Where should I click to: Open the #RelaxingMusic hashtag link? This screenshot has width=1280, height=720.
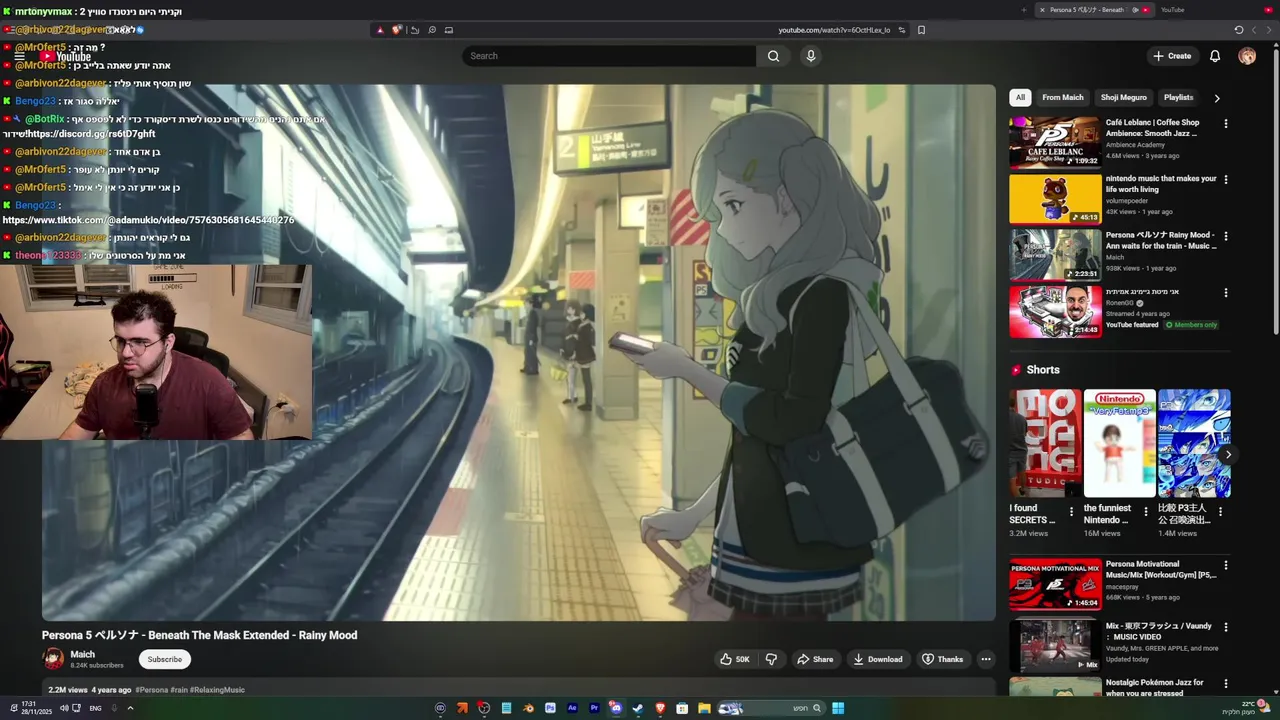(x=217, y=690)
